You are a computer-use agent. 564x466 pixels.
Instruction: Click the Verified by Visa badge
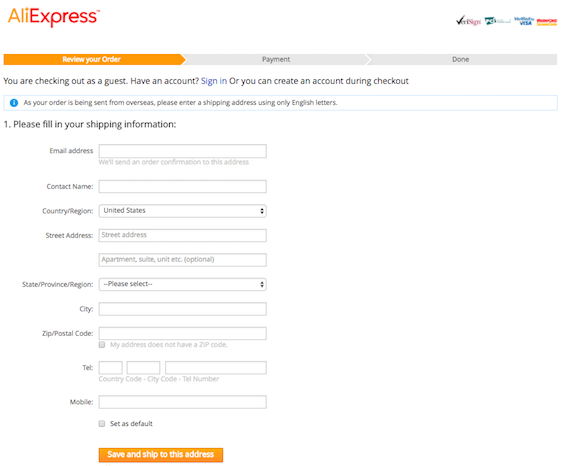tap(524, 21)
